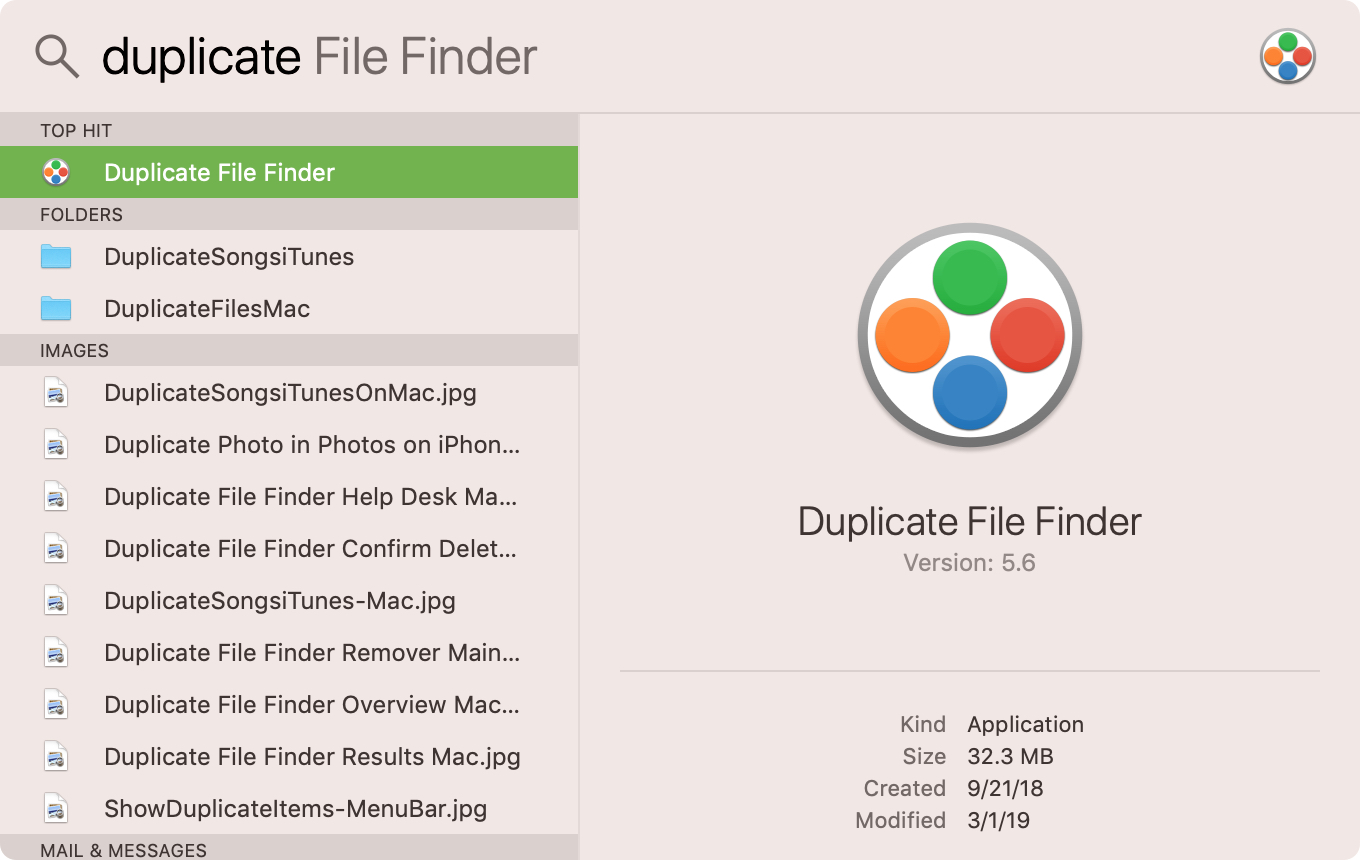Click the Created date 9/21/18
This screenshot has height=860, width=1360.
click(x=1005, y=788)
